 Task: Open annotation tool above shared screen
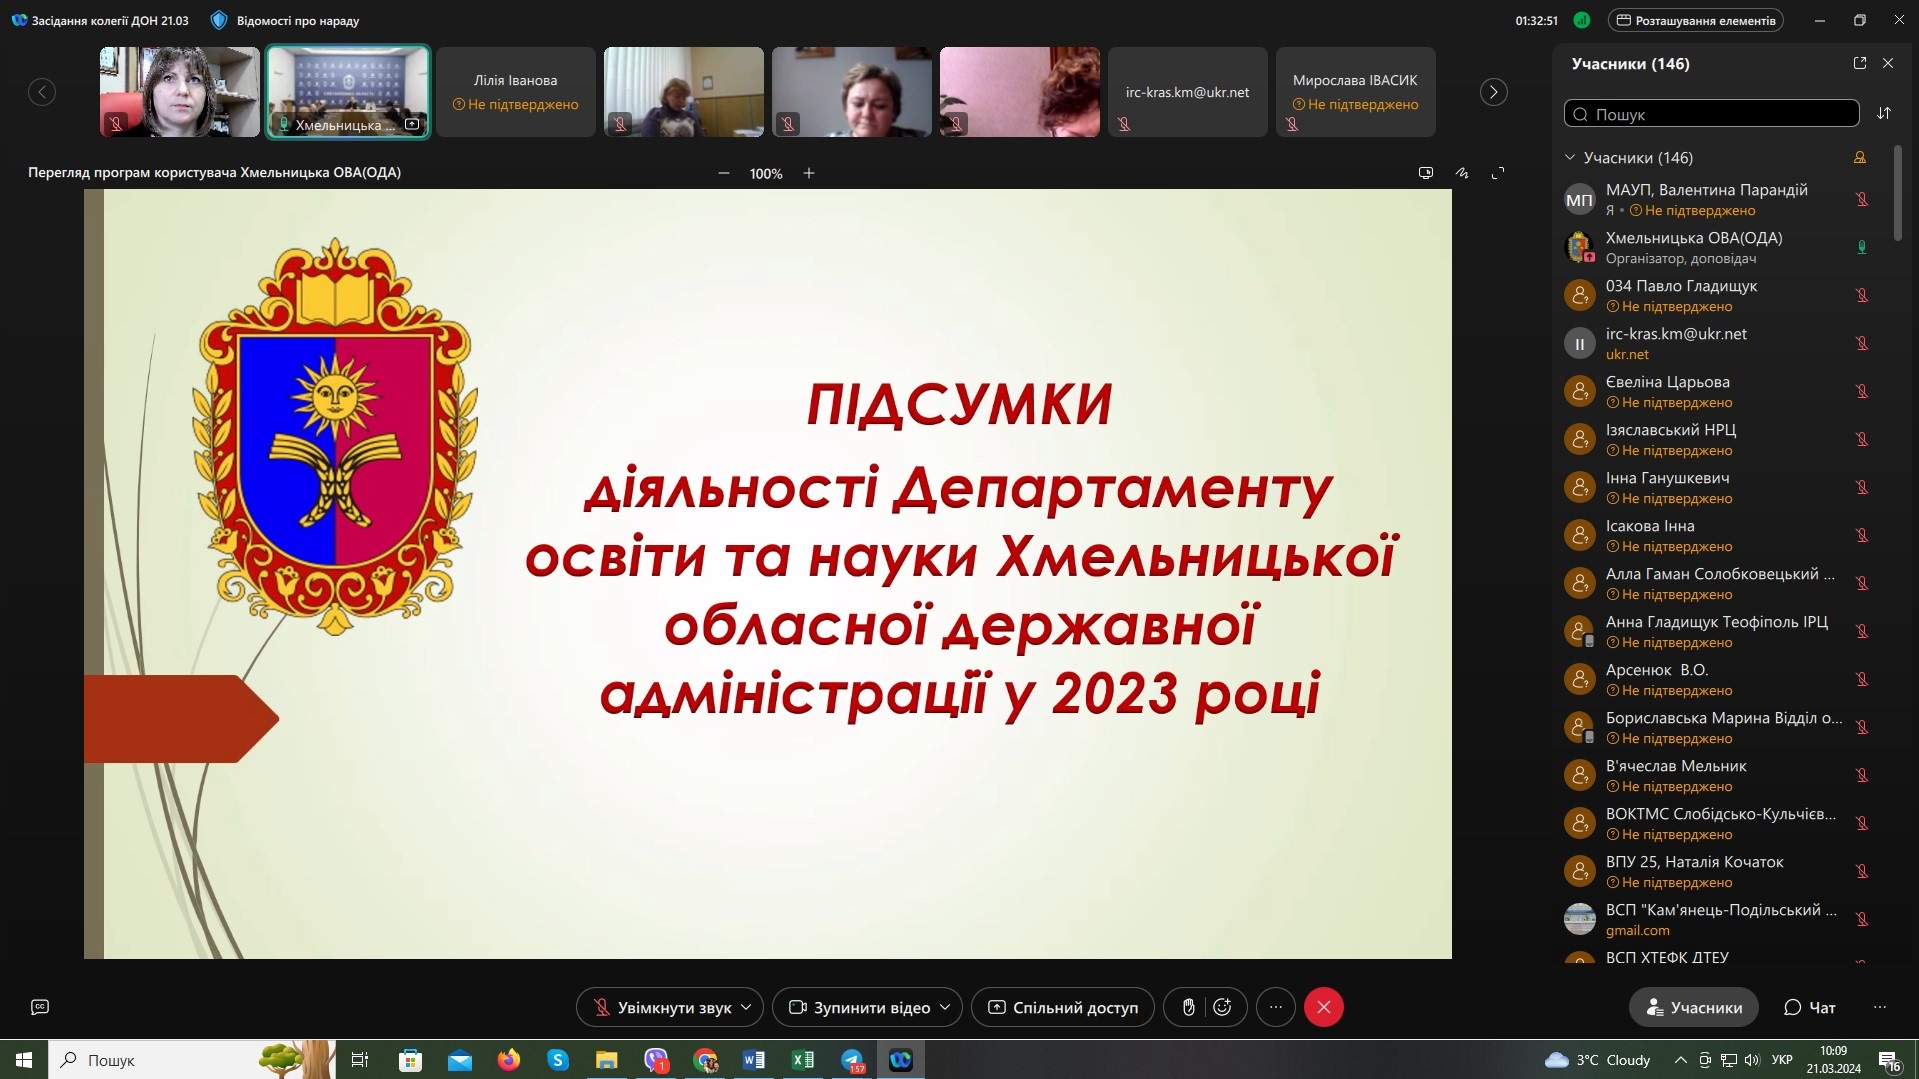[1462, 173]
